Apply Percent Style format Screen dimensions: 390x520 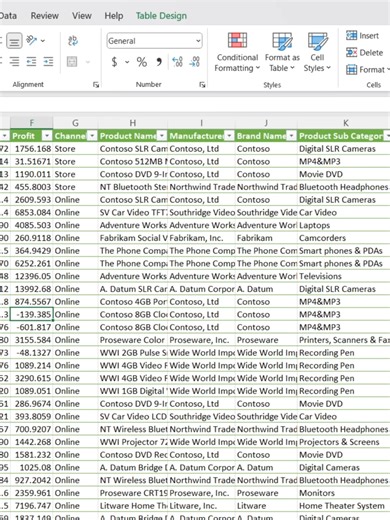pos(142,62)
